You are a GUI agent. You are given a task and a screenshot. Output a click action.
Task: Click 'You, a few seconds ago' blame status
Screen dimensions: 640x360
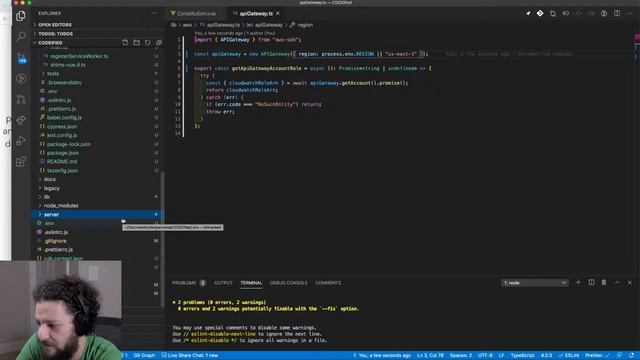click(x=381, y=356)
